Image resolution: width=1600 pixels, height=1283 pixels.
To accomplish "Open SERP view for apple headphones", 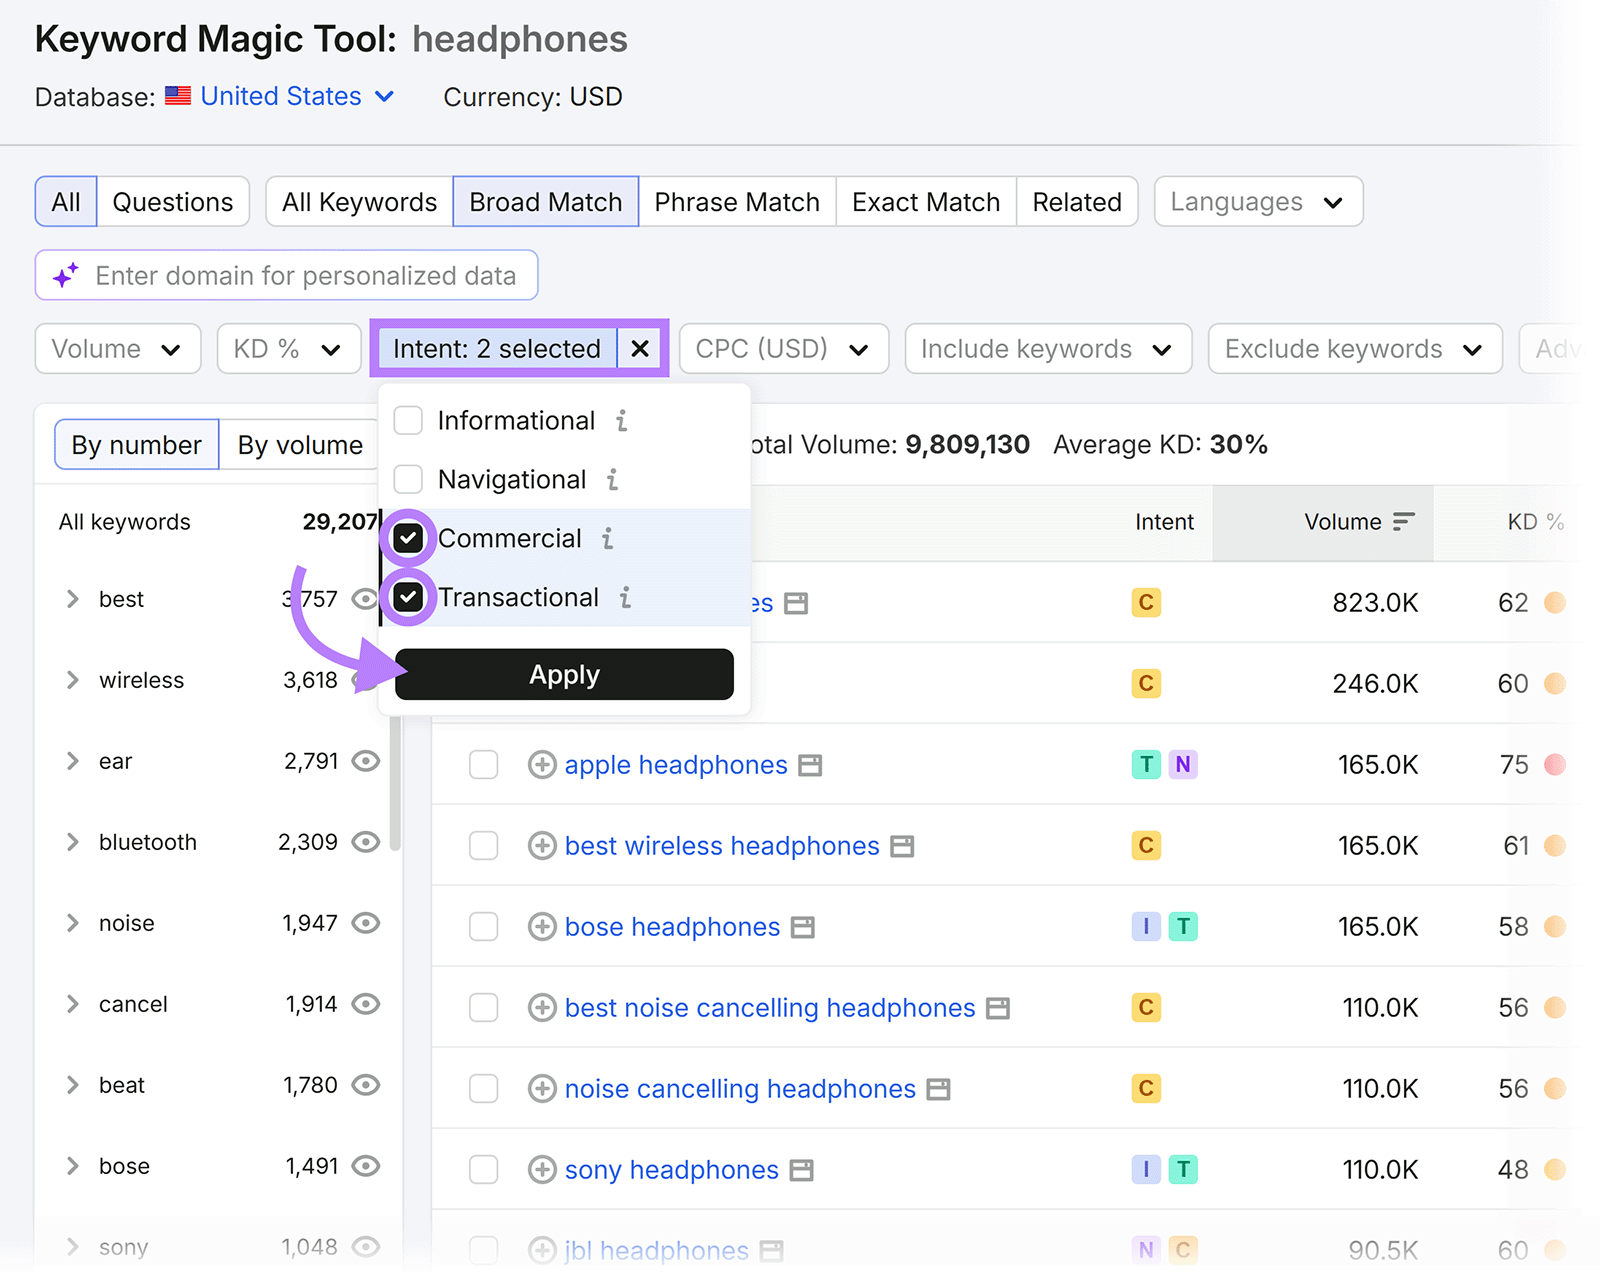I will (810, 766).
